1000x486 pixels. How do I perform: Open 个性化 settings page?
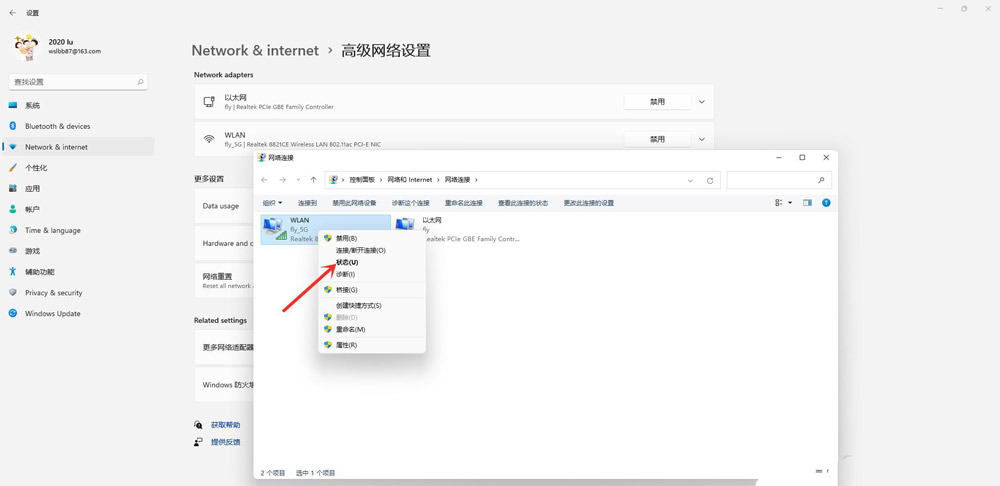[x=78, y=168]
